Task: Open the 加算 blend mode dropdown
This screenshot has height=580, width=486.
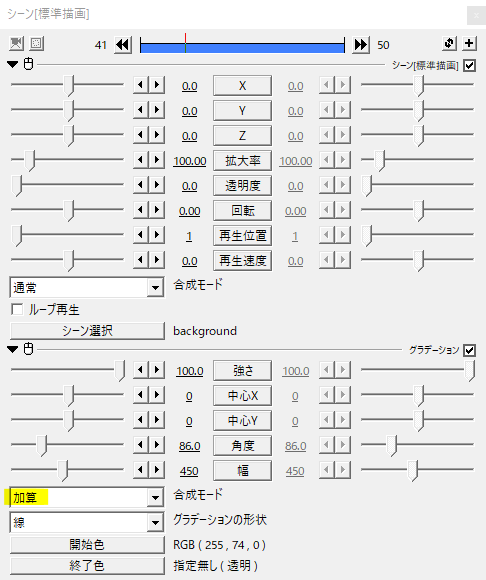Action: [x=155, y=498]
